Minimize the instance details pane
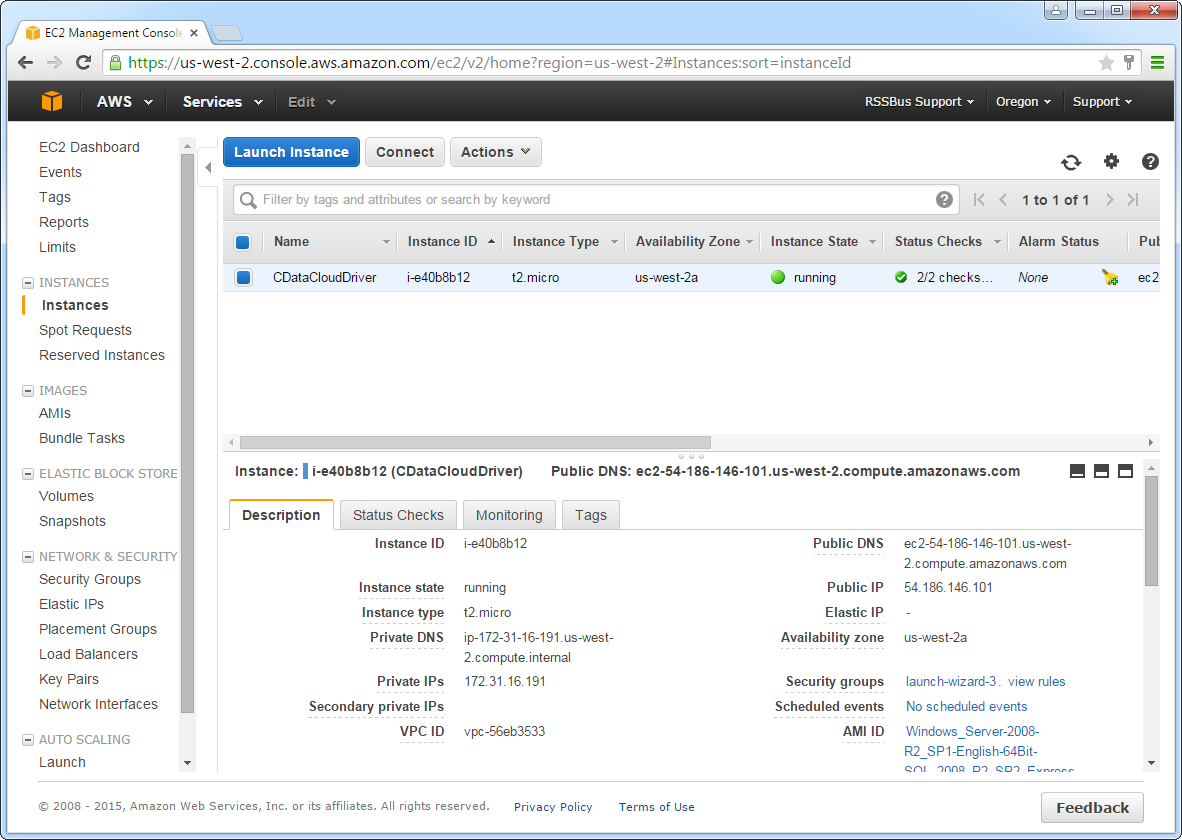1182x840 pixels. tap(1077, 471)
